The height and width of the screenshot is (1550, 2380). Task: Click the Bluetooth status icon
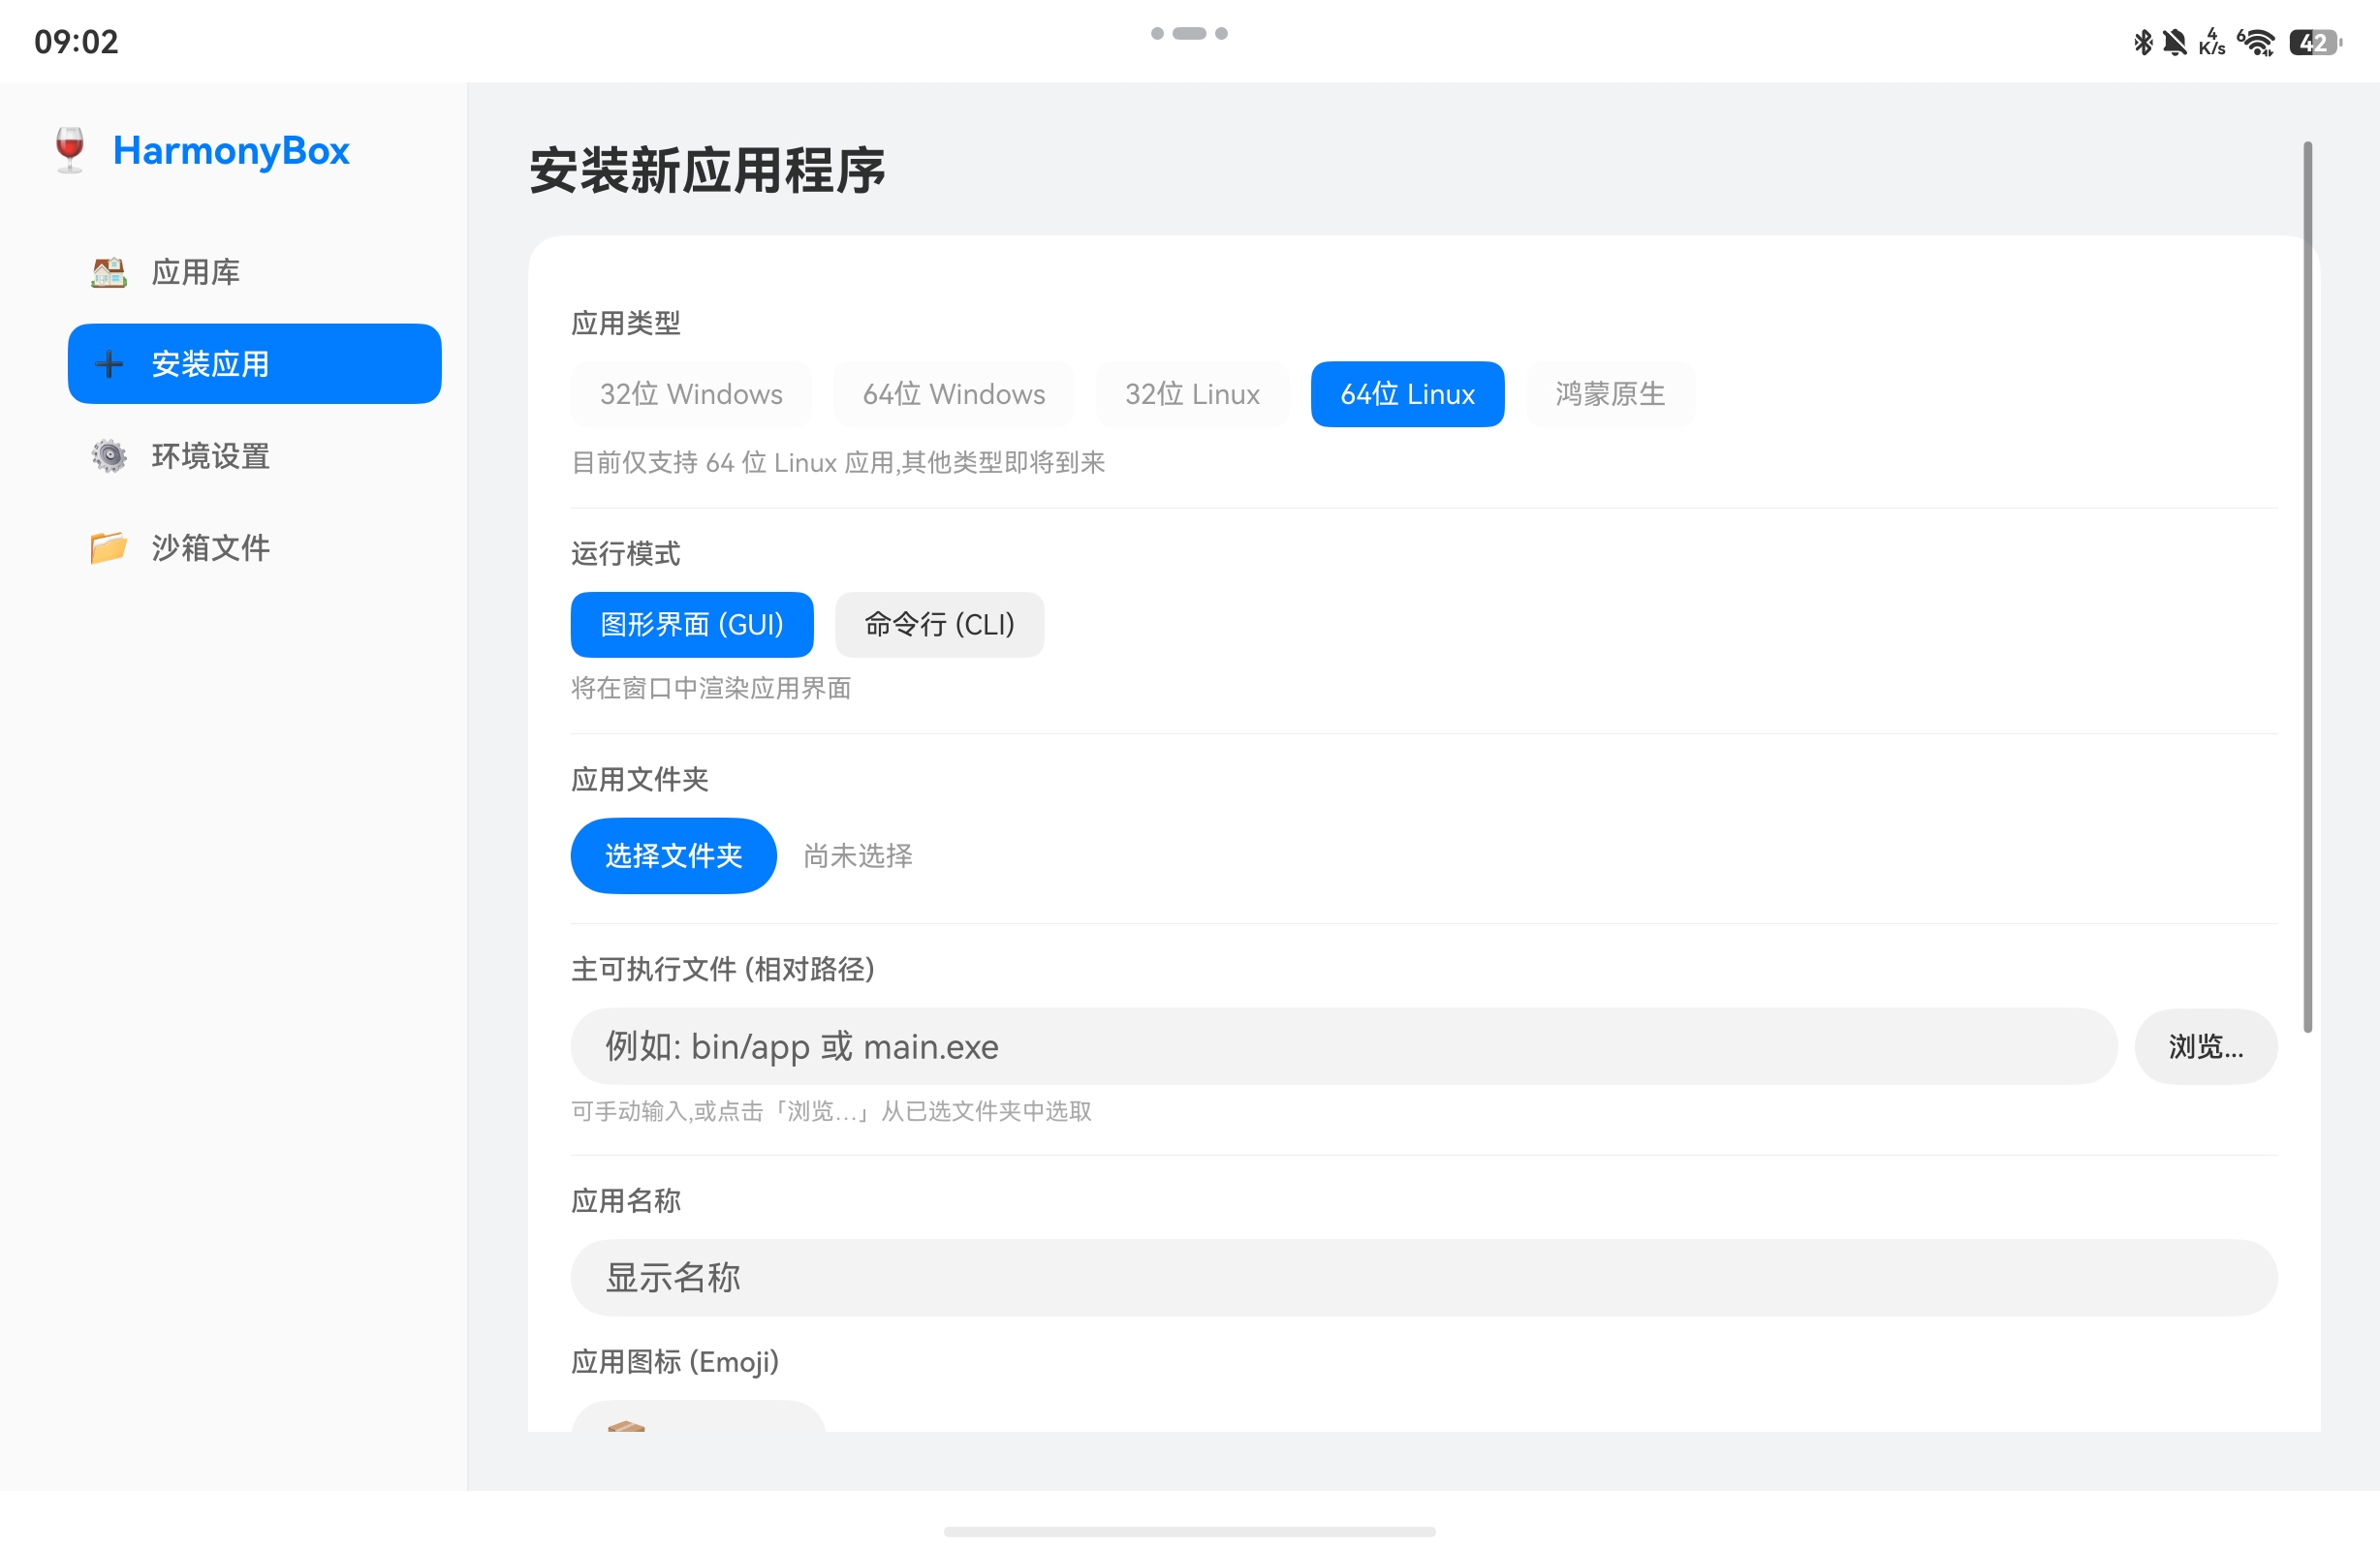pos(2142,42)
